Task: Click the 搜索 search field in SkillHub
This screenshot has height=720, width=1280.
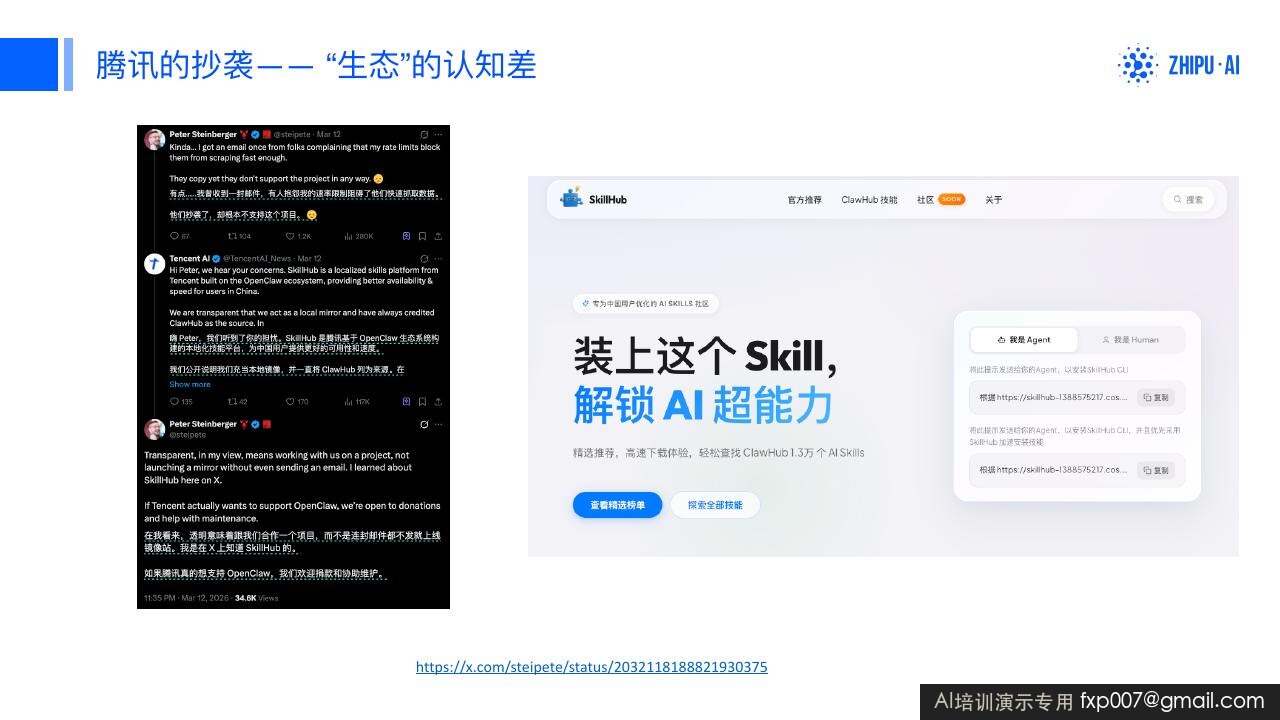Action: (x=1188, y=199)
